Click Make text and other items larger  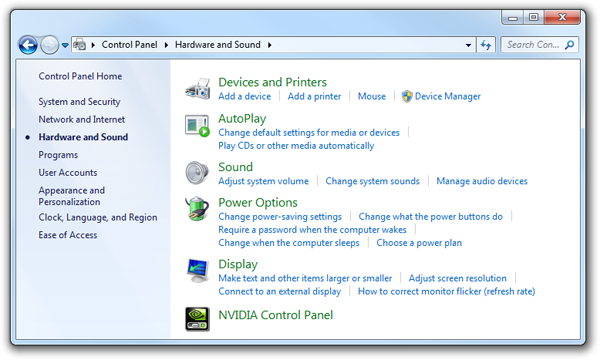tap(305, 278)
